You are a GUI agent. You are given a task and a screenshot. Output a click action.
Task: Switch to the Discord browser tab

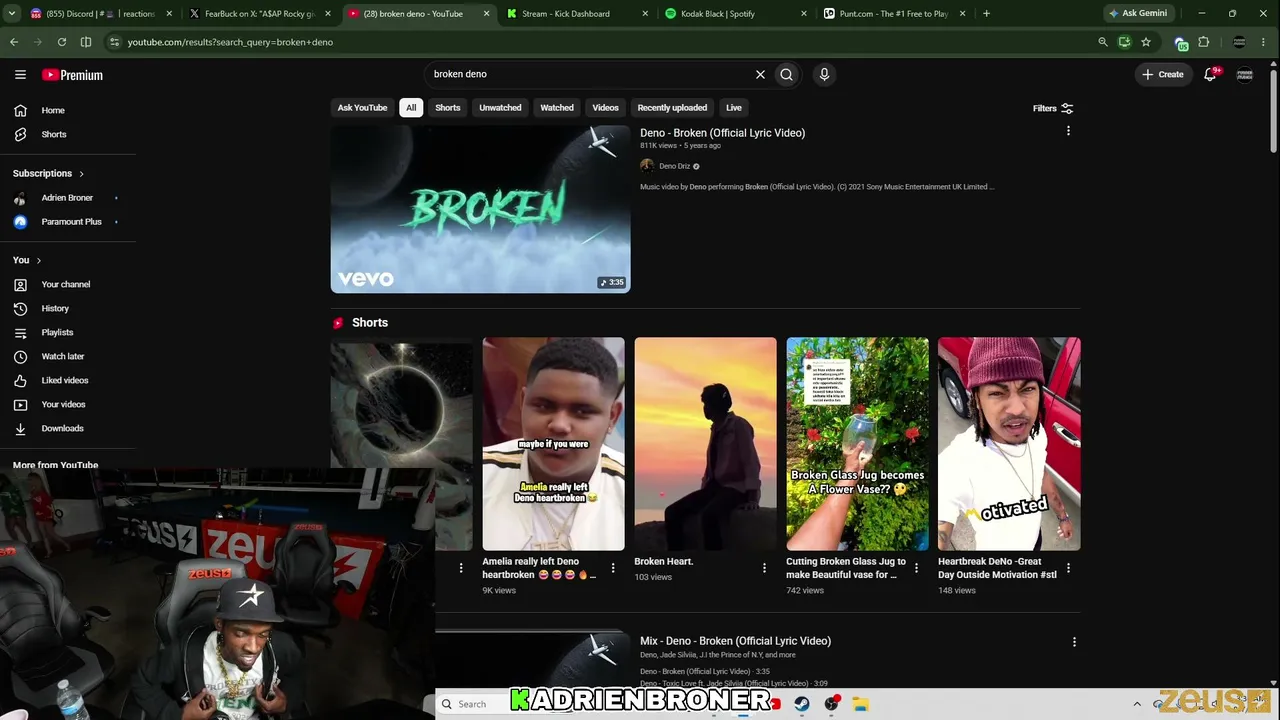(x=100, y=13)
